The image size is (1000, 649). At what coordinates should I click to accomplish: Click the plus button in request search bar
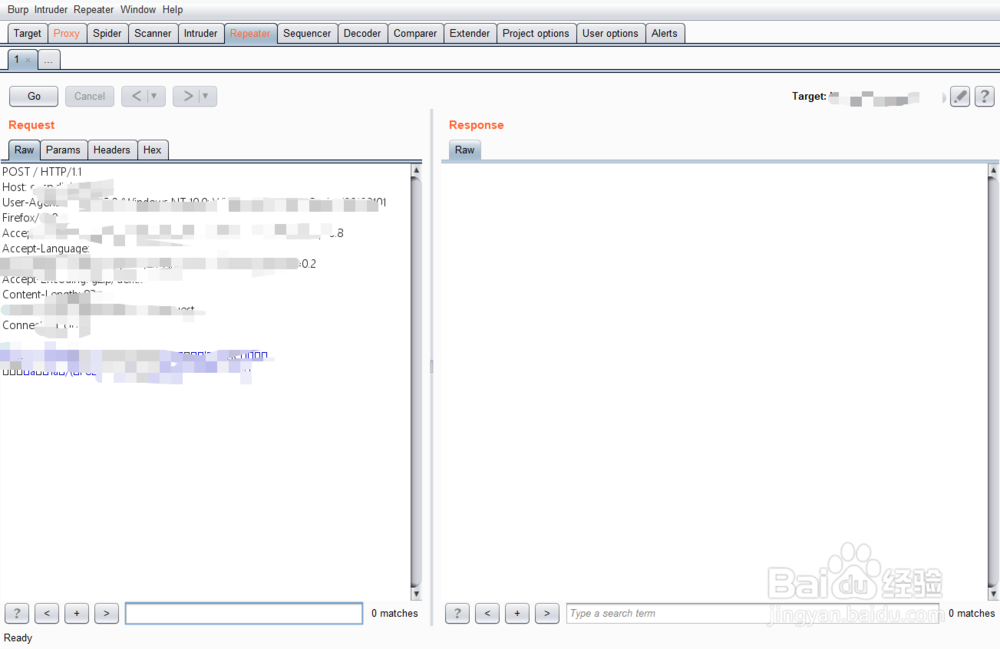point(77,613)
